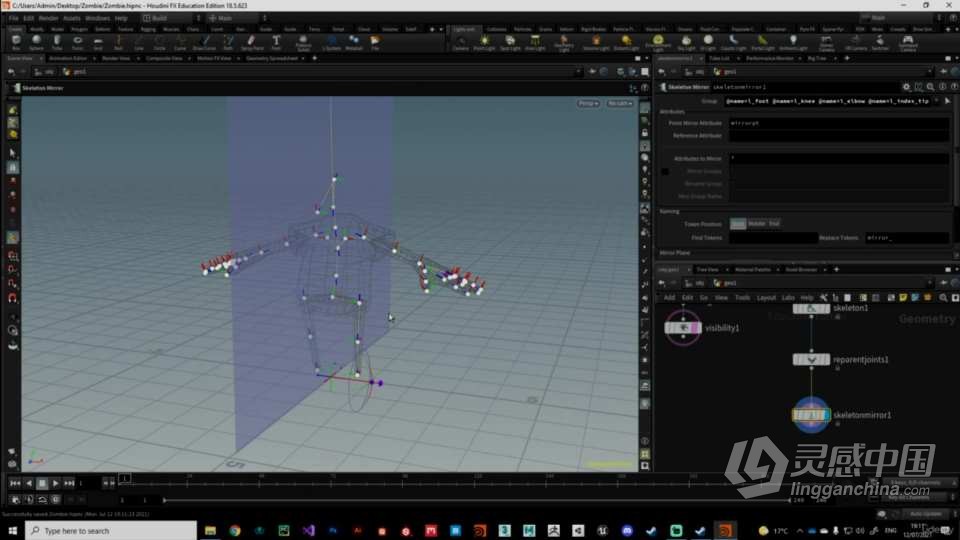This screenshot has height=540, width=960.
Task: Click the skeletonmirror1 node
Action: (811, 415)
